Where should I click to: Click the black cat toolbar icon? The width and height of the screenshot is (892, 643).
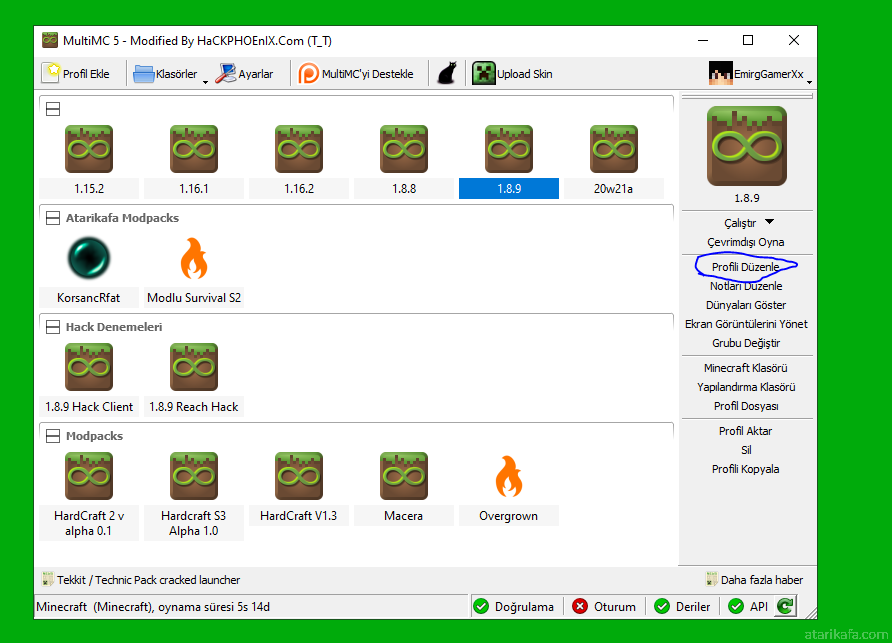coord(447,73)
